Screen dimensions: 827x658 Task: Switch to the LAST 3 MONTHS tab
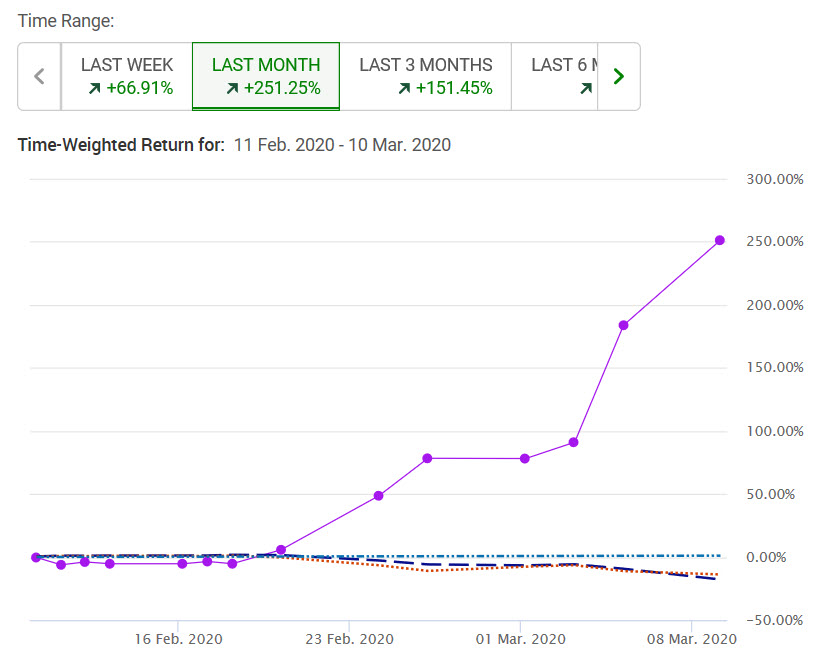(x=426, y=76)
